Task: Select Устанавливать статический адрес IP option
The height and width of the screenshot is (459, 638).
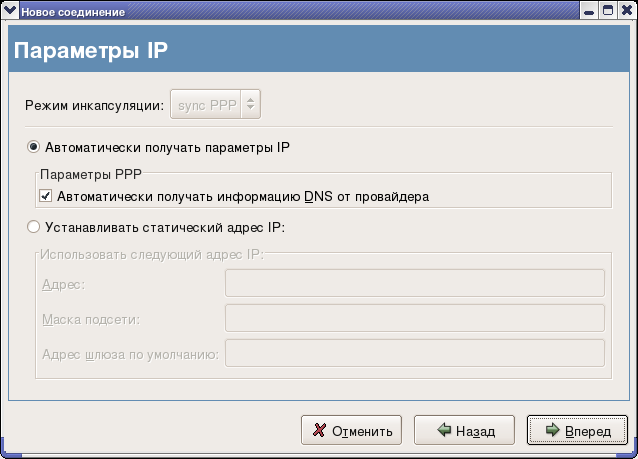Action: pyautogui.click(x=33, y=227)
